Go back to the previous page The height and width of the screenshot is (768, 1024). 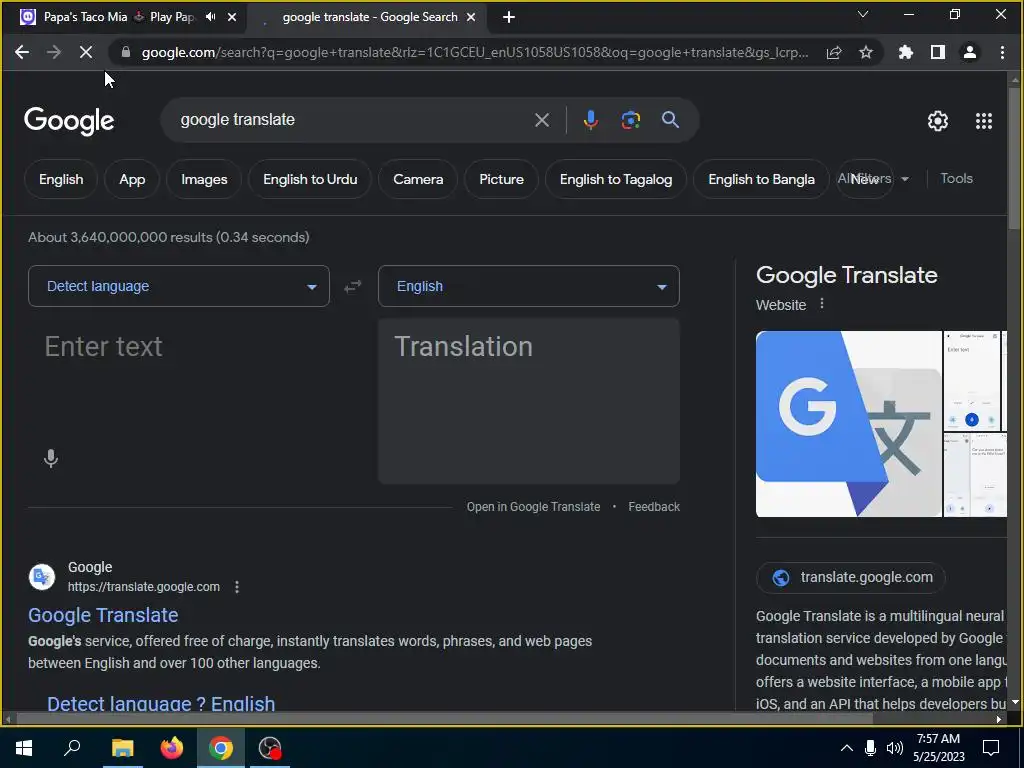[x=22, y=52]
